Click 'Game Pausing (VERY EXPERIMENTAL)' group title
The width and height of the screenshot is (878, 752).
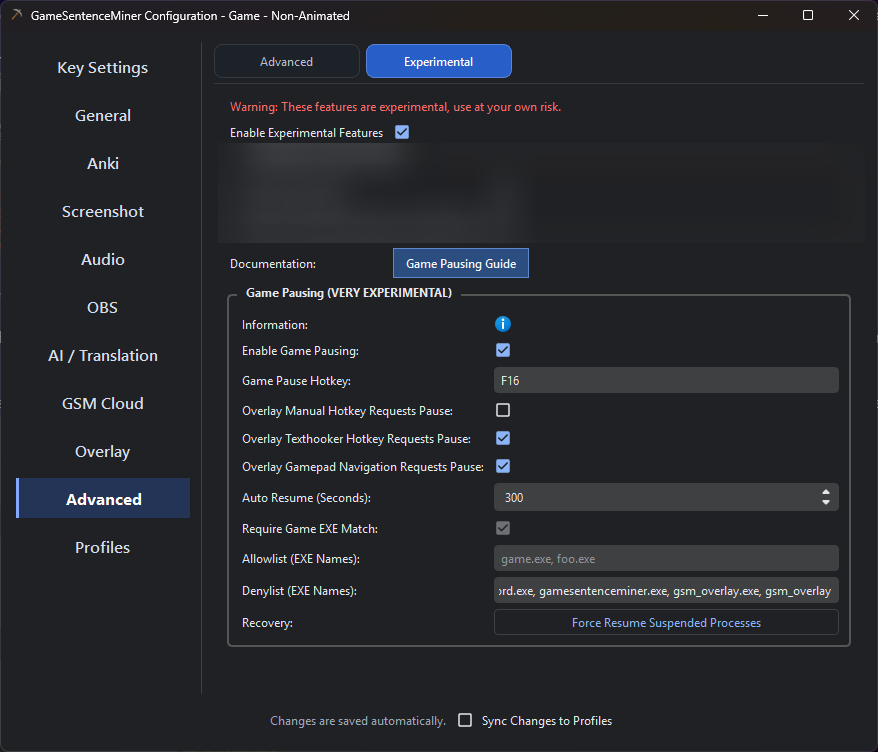[x=349, y=293]
